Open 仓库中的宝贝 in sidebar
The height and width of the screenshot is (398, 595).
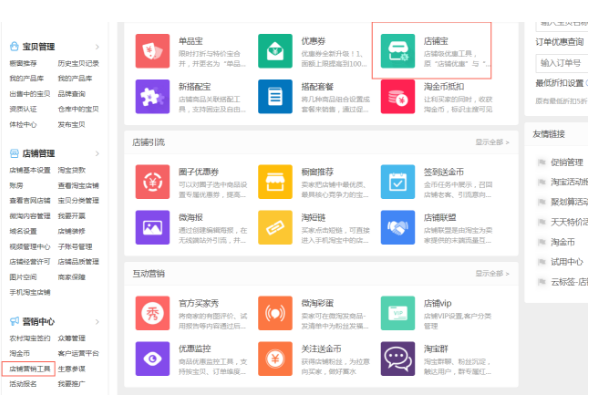[78, 109]
